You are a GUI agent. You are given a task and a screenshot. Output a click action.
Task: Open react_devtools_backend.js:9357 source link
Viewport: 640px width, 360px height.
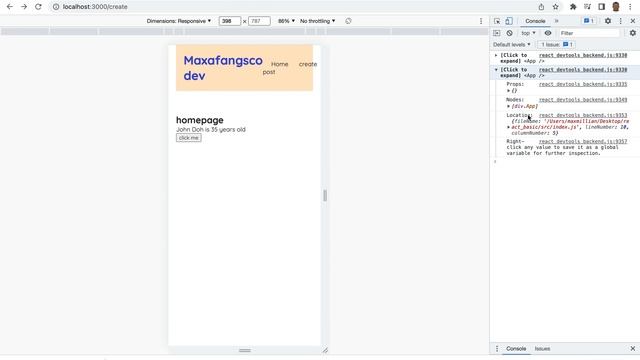tap(583, 142)
